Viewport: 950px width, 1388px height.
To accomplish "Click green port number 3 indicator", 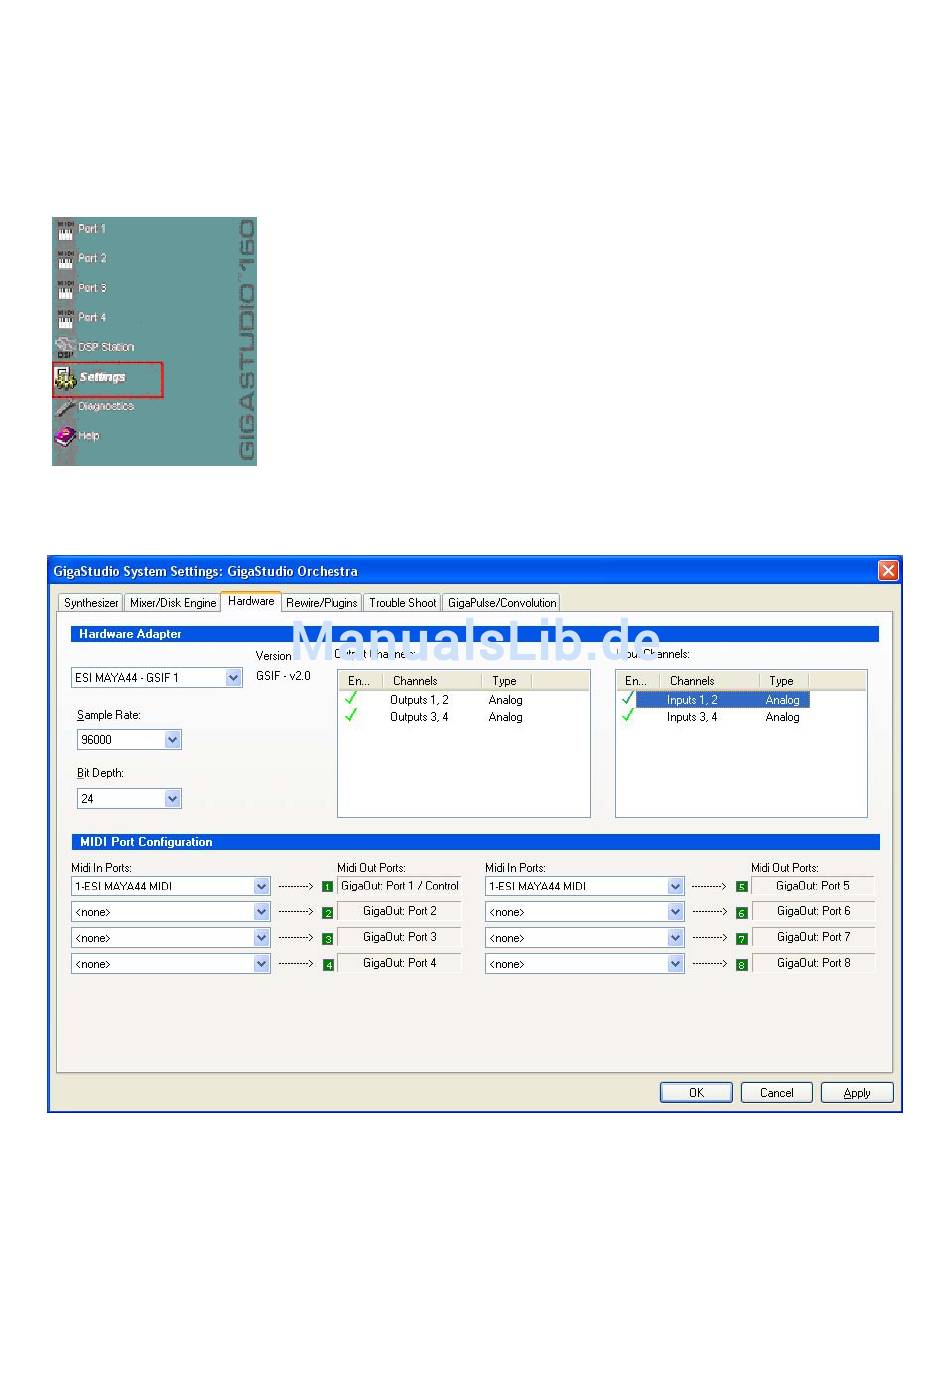I will pyautogui.click(x=327, y=939).
